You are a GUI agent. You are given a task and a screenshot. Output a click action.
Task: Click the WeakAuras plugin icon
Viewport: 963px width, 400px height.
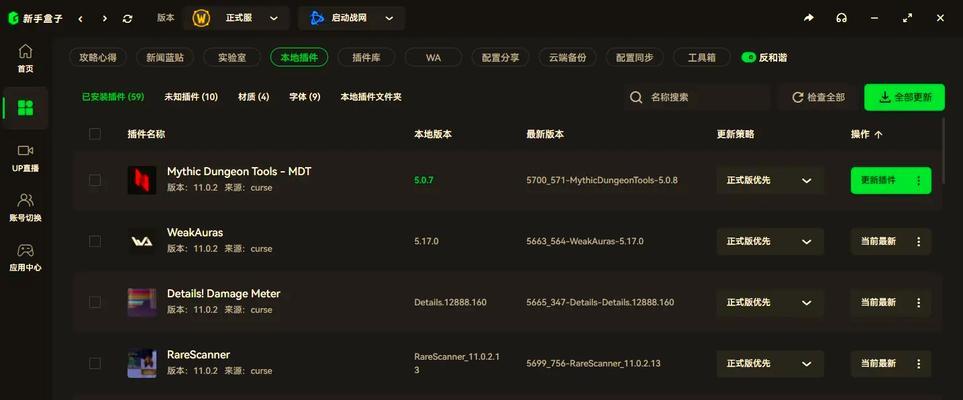pyautogui.click(x=142, y=241)
